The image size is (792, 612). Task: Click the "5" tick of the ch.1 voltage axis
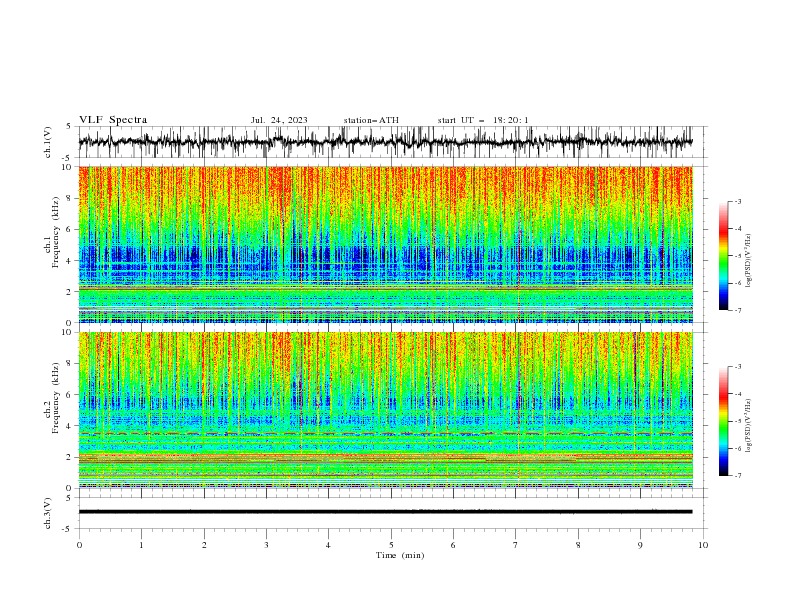click(x=69, y=127)
